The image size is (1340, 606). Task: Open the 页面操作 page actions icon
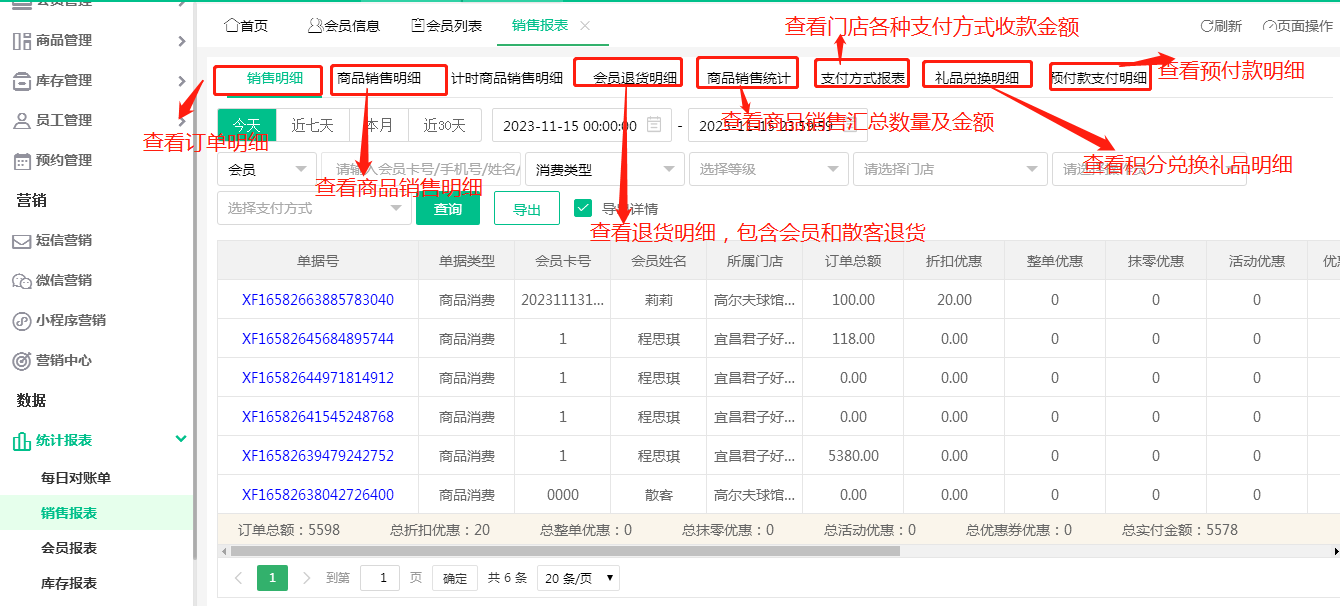click(1268, 27)
